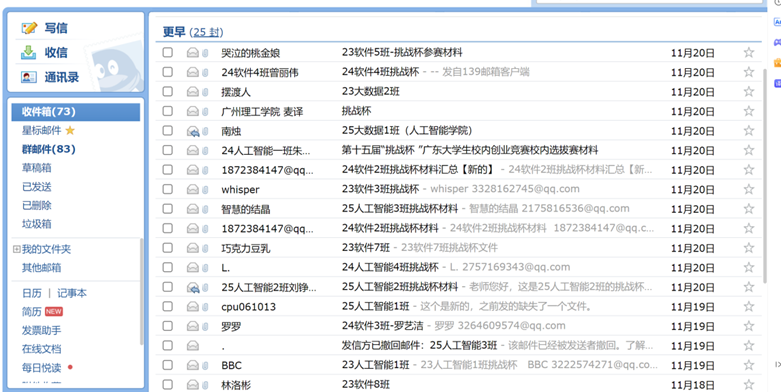Click the 收信 receive mail button

click(56, 52)
